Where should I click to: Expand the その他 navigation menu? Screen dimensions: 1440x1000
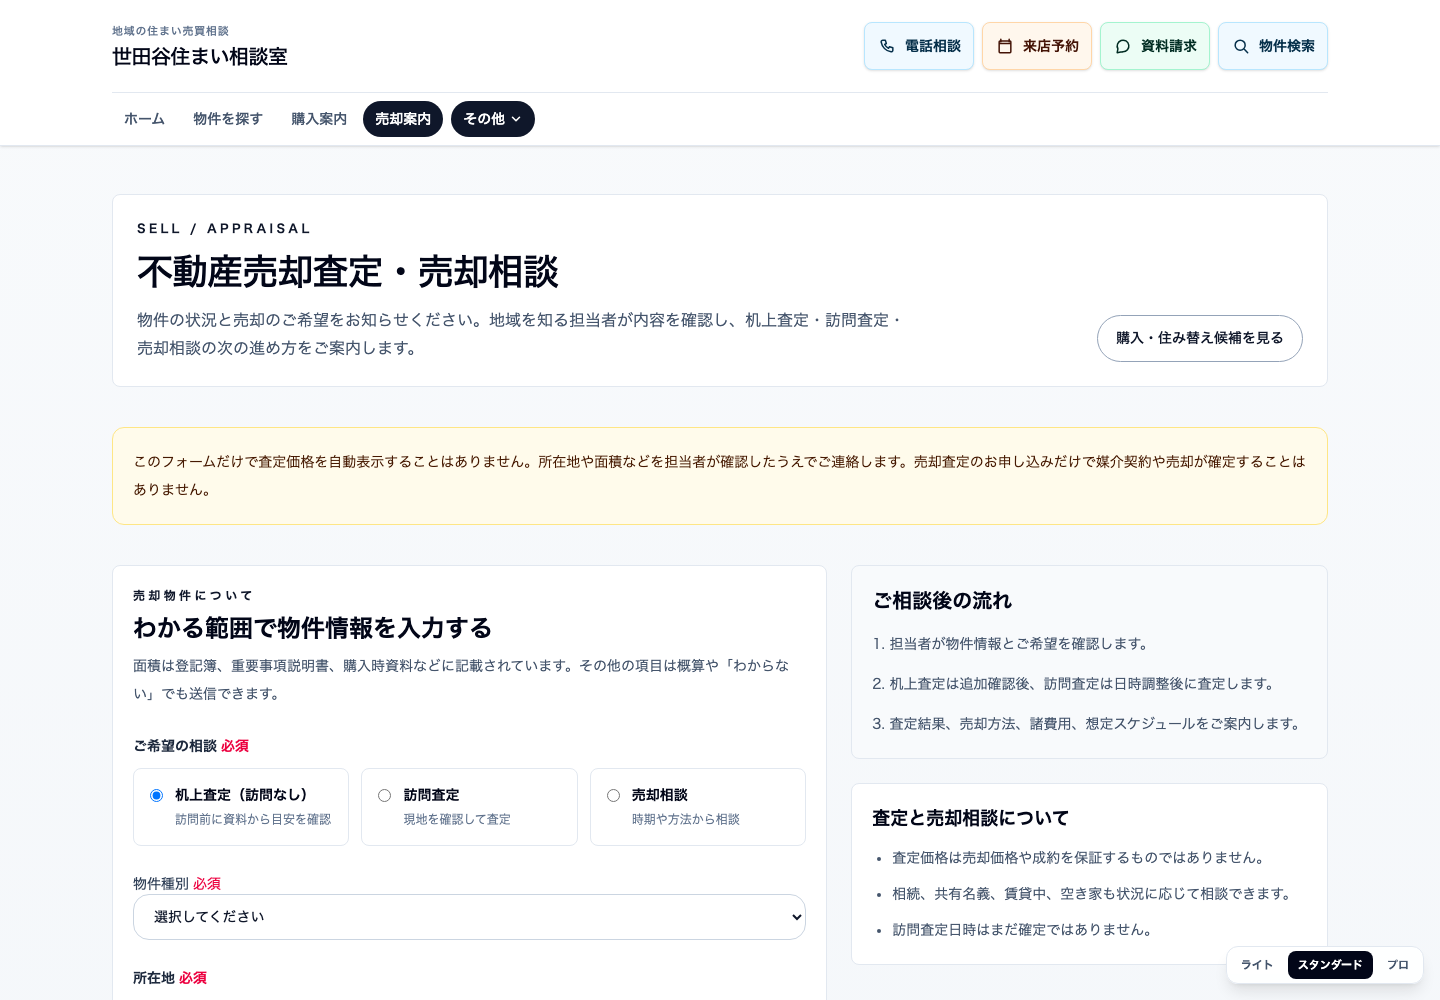tap(493, 119)
